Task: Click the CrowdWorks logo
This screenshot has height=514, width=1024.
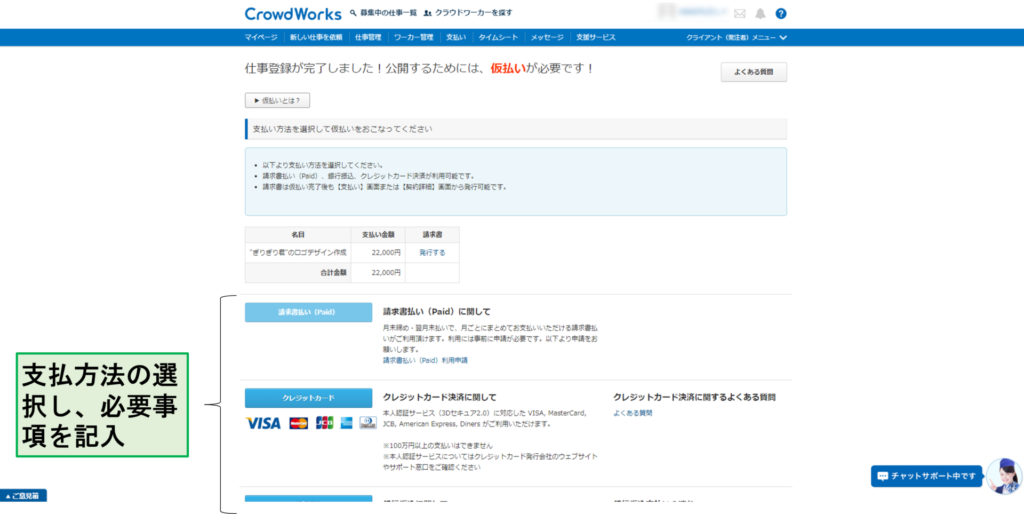Action: (293, 14)
